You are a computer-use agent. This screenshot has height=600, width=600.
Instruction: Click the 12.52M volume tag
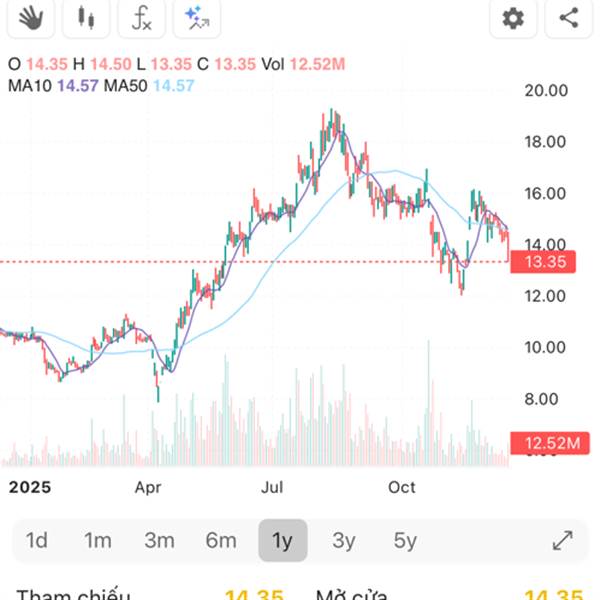[x=538, y=443]
